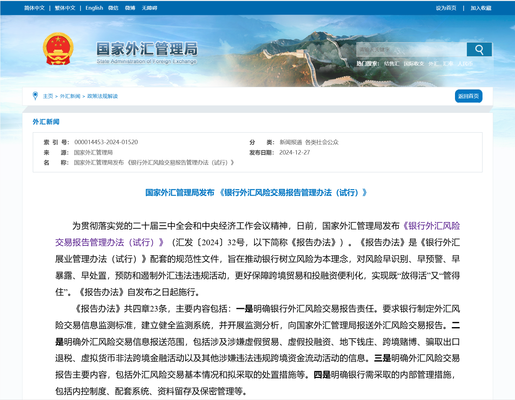Go to 主页 in breadcrumb
The image size is (515, 400).
click(48, 96)
